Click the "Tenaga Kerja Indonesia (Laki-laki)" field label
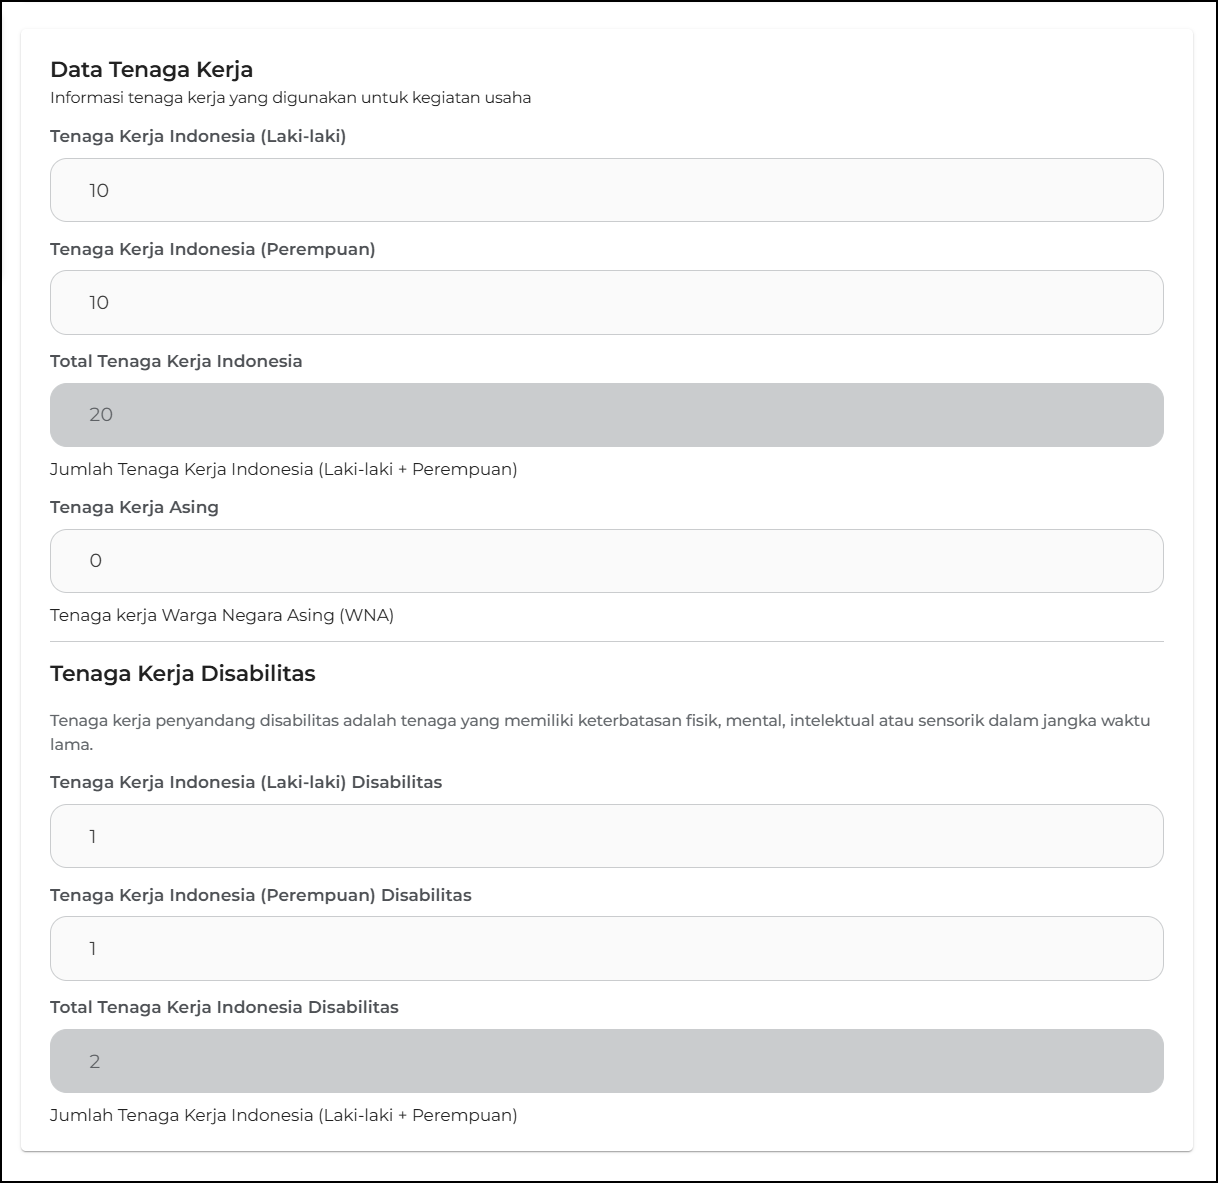 click(198, 136)
